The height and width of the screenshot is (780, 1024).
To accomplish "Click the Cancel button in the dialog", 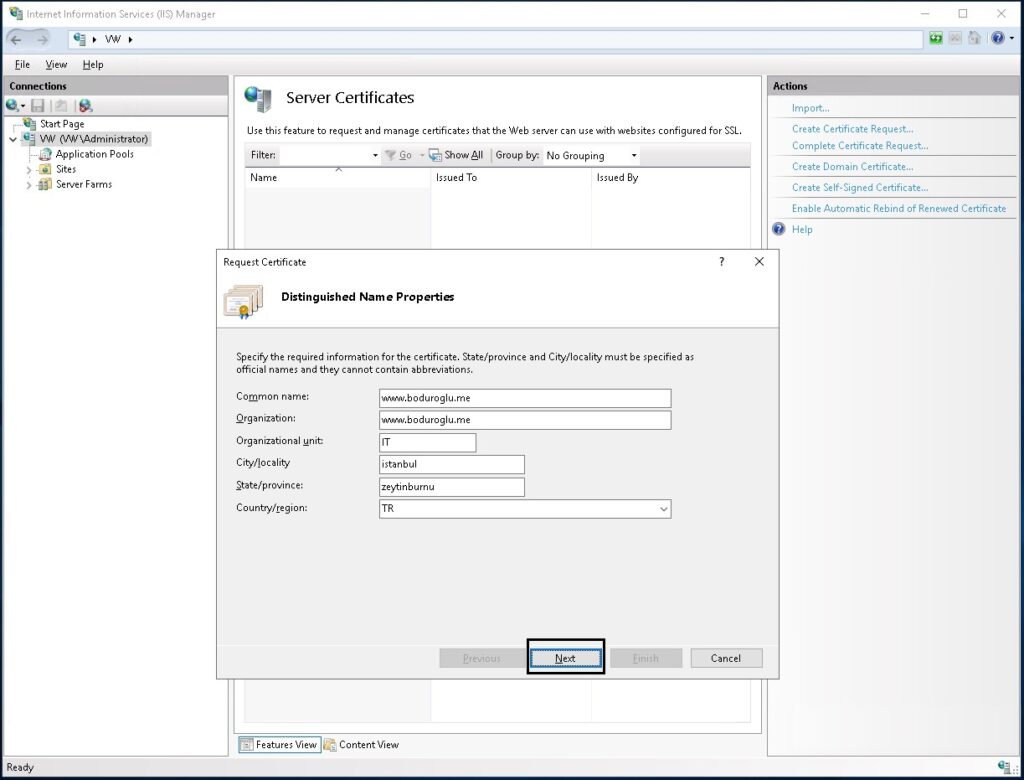I will (x=725, y=658).
